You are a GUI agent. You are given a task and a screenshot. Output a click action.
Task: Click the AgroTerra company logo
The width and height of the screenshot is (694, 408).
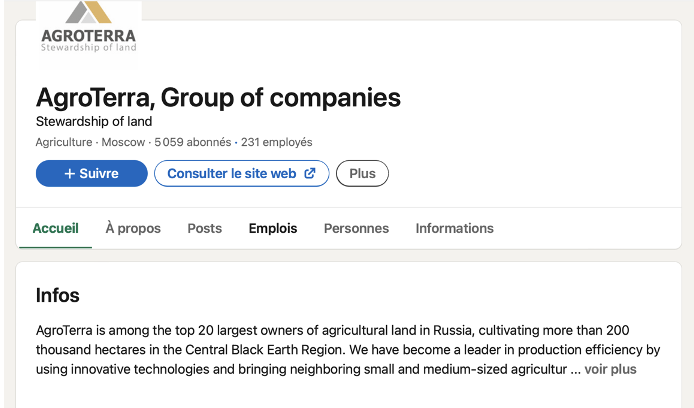point(88,28)
